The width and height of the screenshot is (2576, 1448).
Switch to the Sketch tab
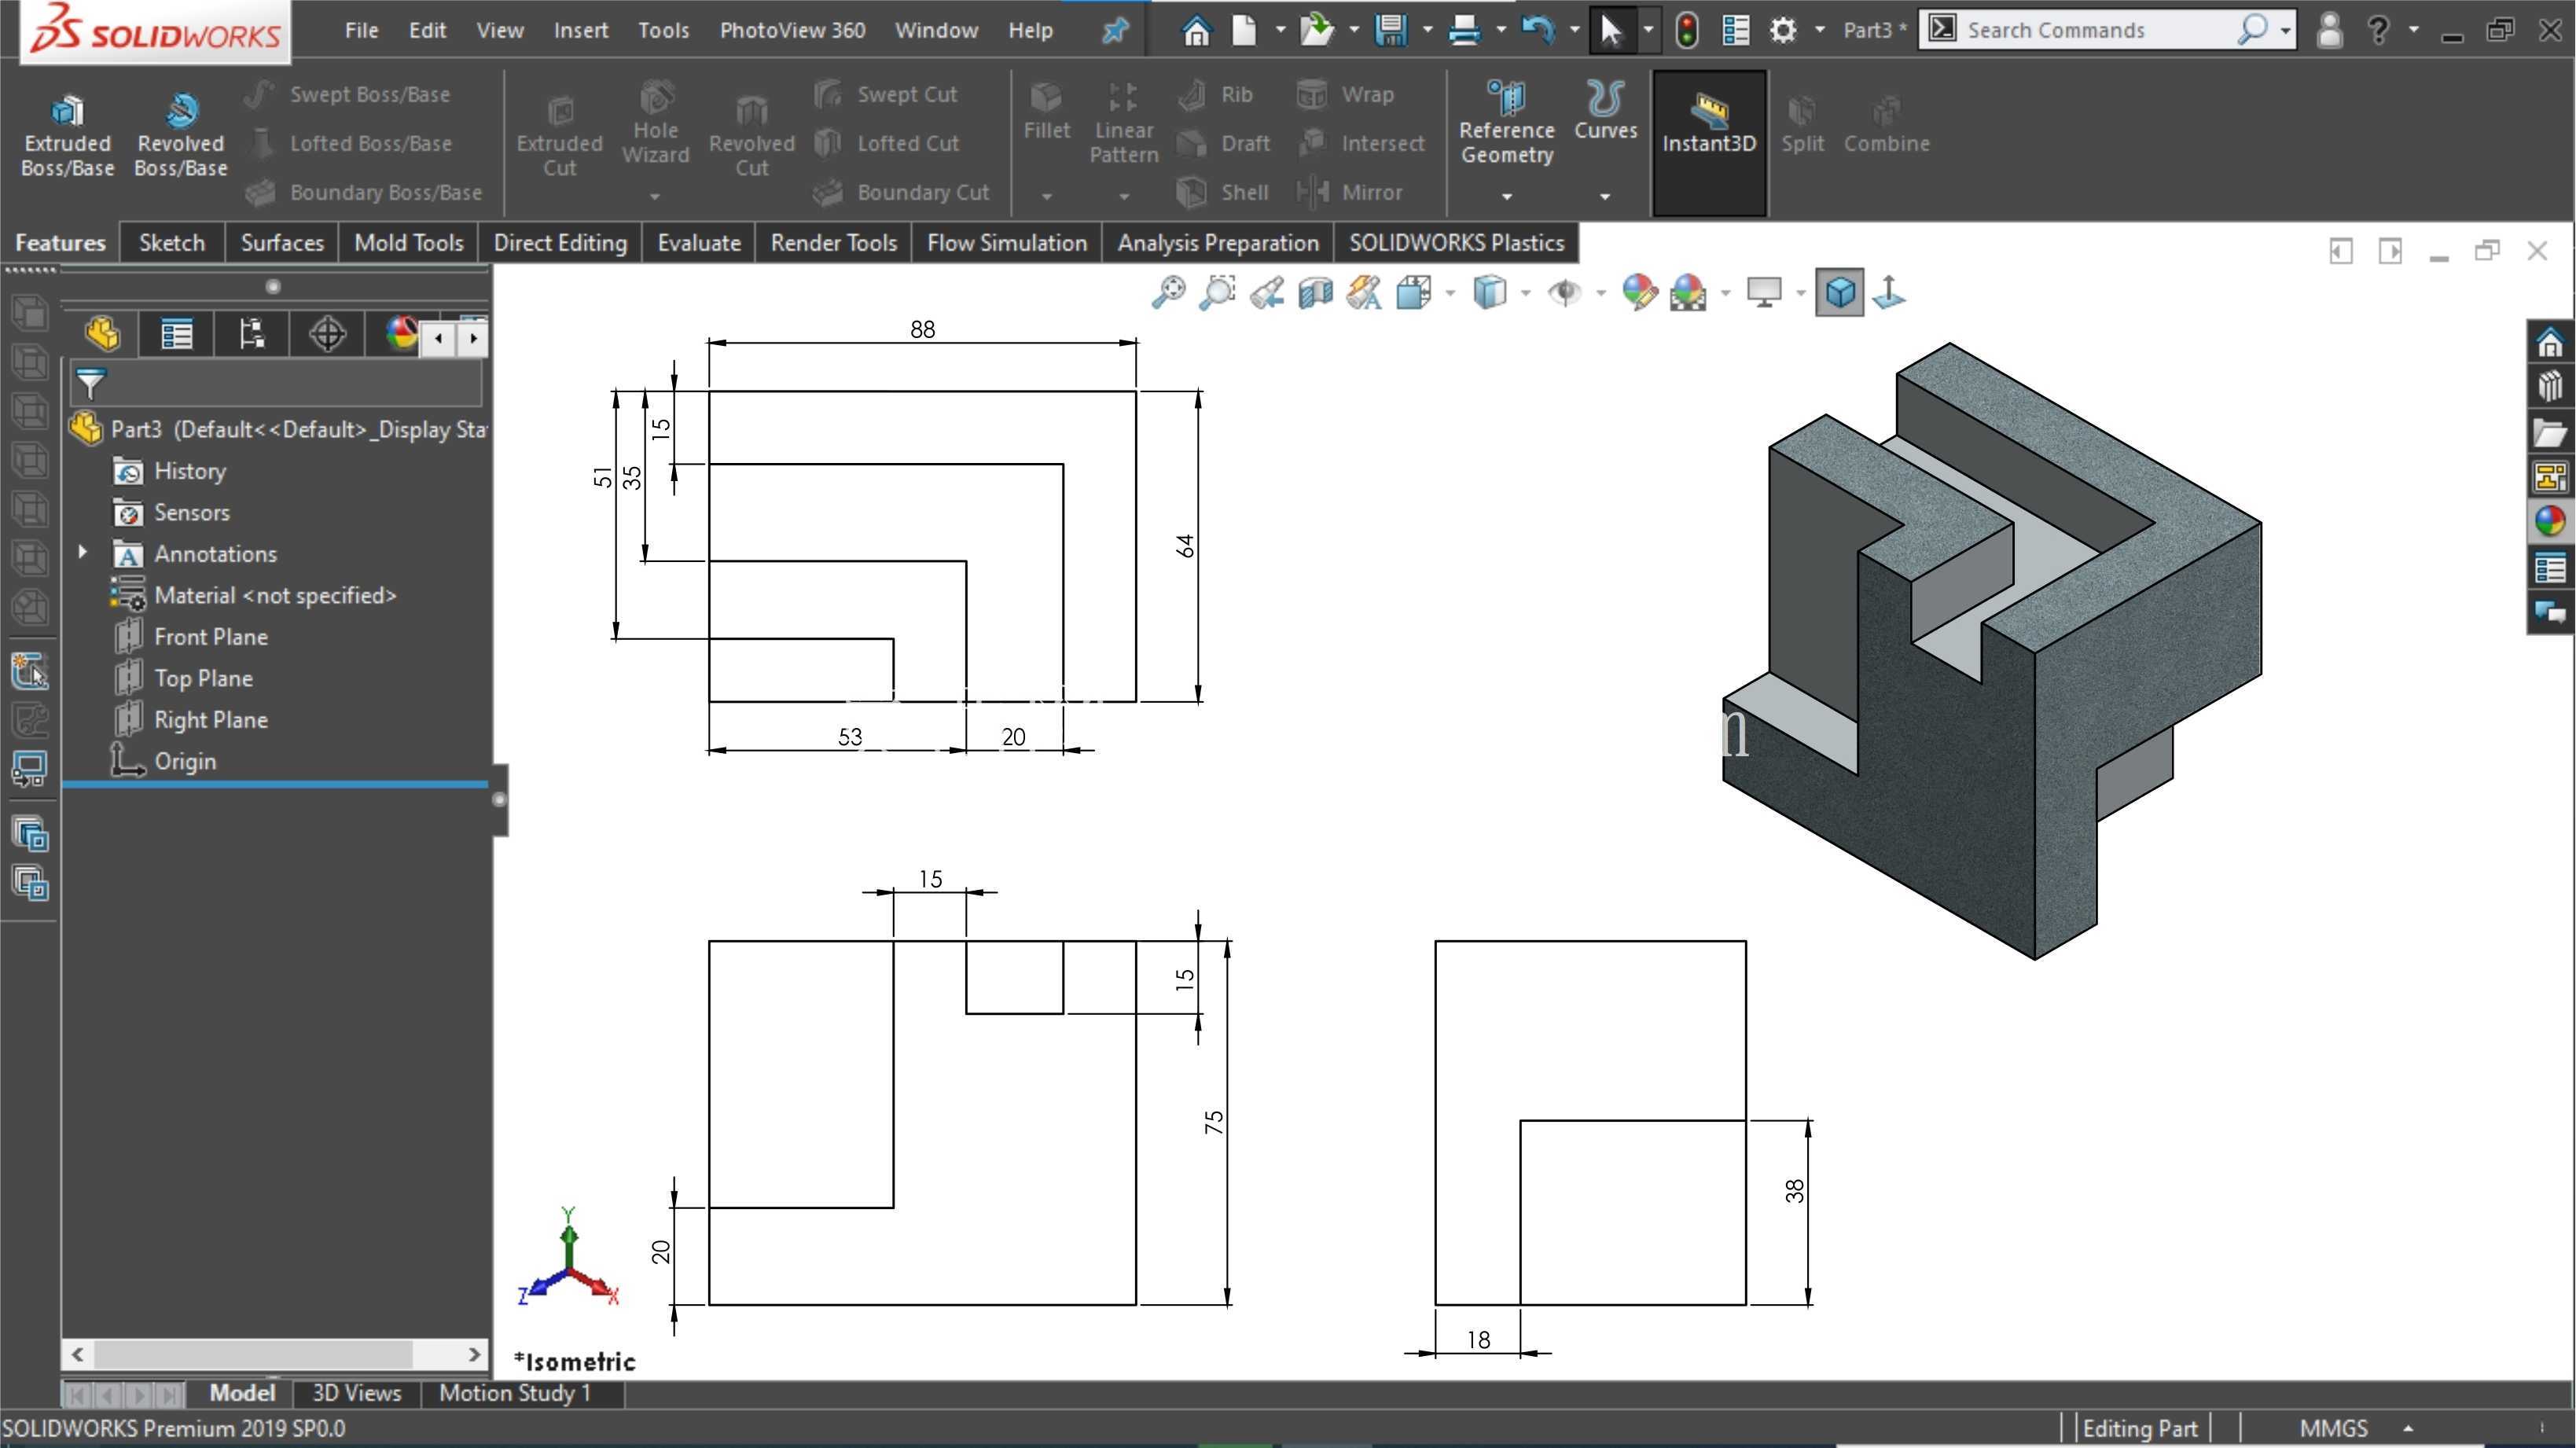click(171, 243)
